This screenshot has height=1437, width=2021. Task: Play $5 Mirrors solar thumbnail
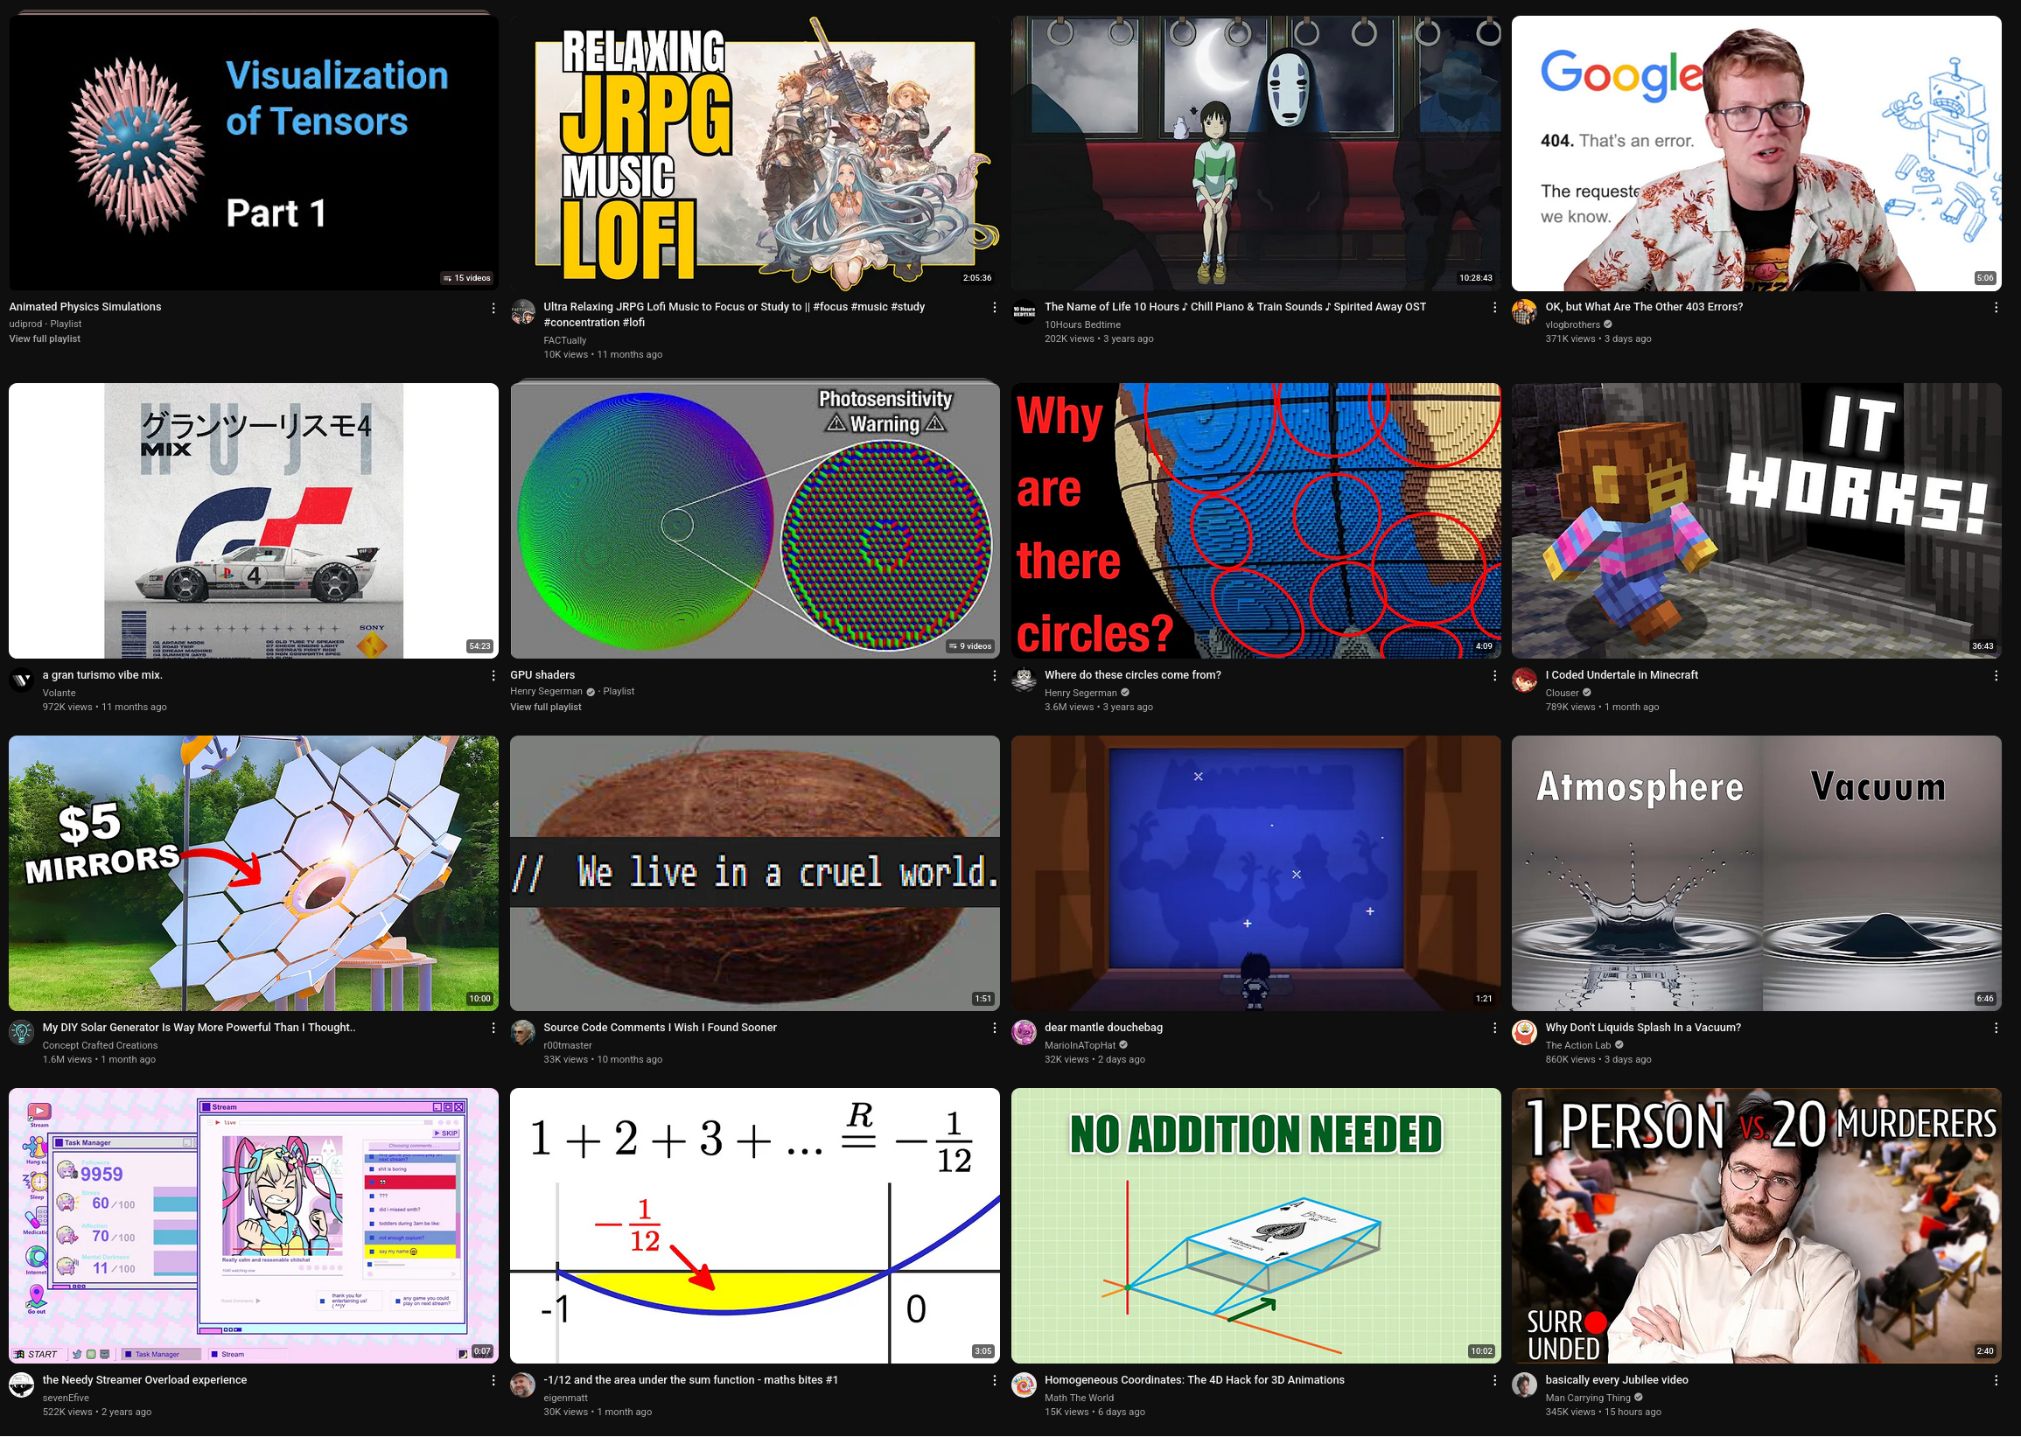[254, 873]
